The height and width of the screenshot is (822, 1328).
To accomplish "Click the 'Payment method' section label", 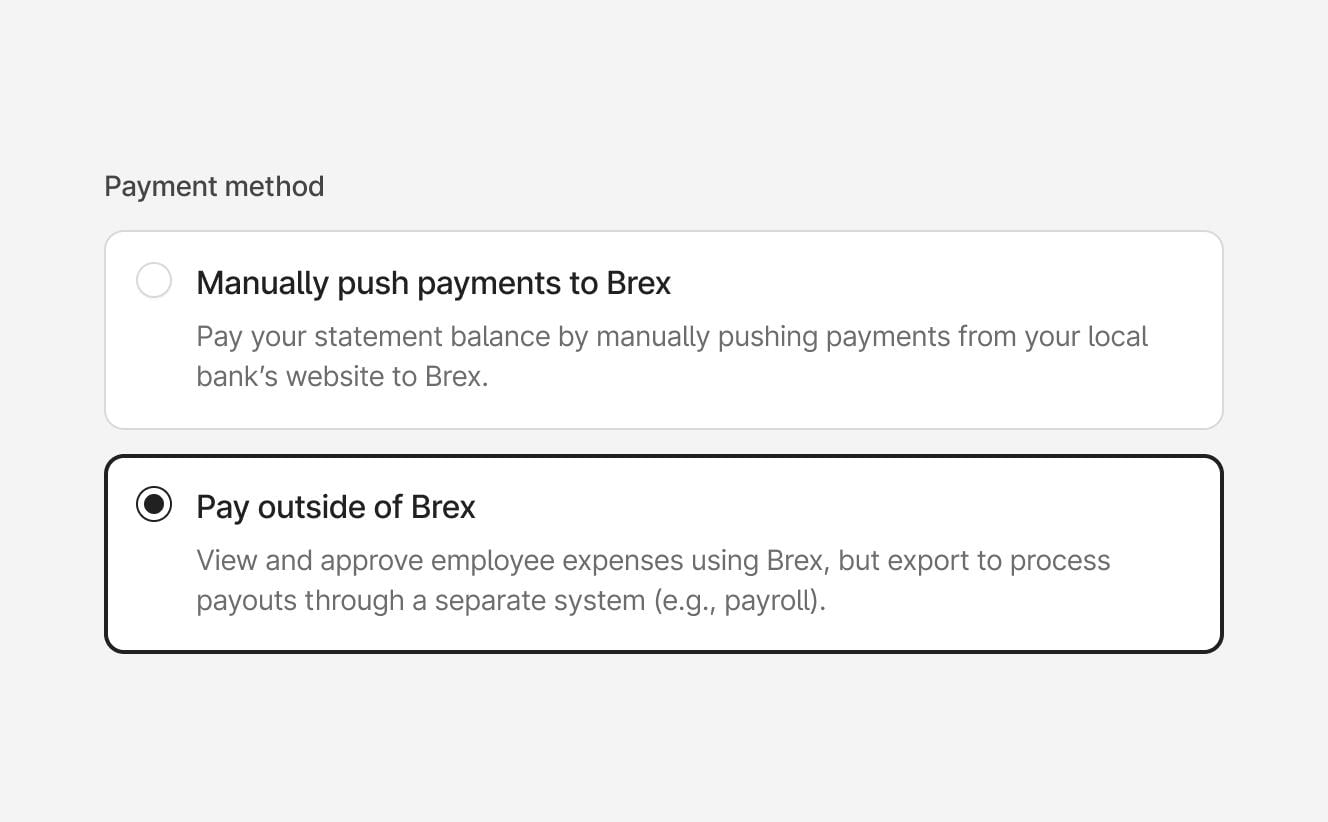I will pos(213,186).
